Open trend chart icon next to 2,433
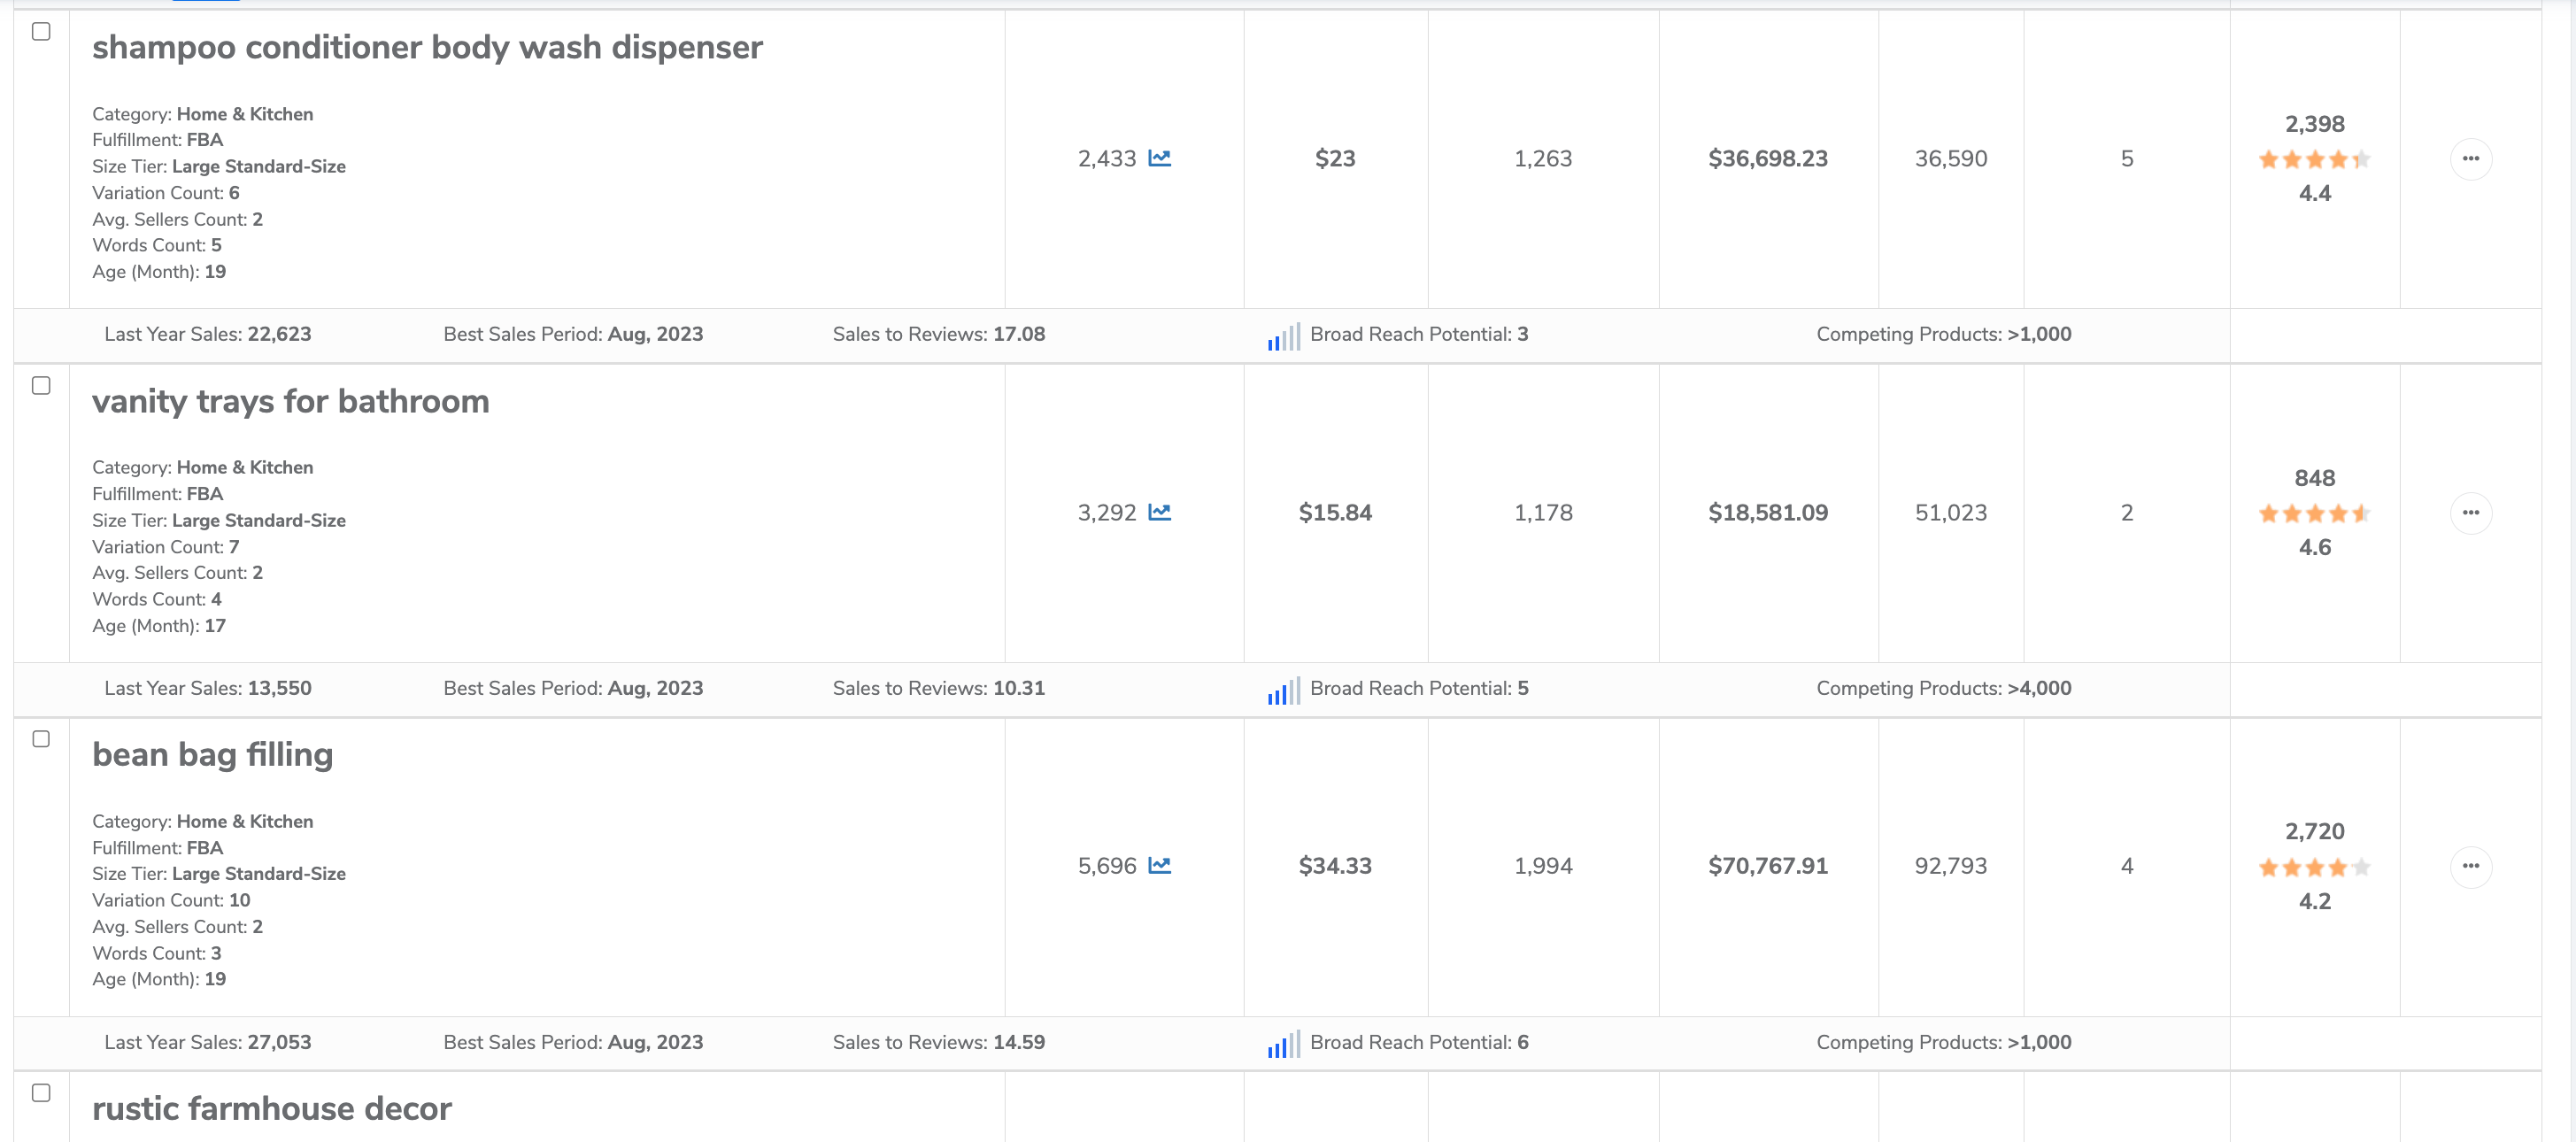The height and width of the screenshot is (1142, 2576). [1159, 158]
